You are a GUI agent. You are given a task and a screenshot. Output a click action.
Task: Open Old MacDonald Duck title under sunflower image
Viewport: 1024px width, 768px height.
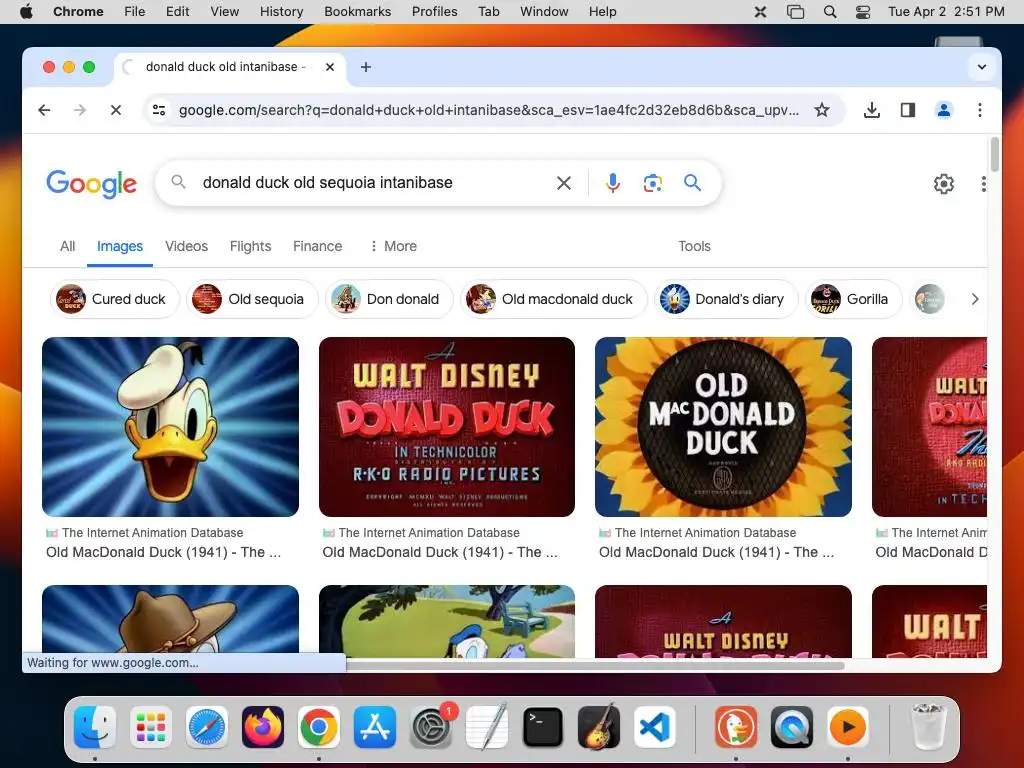tap(716, 552)
